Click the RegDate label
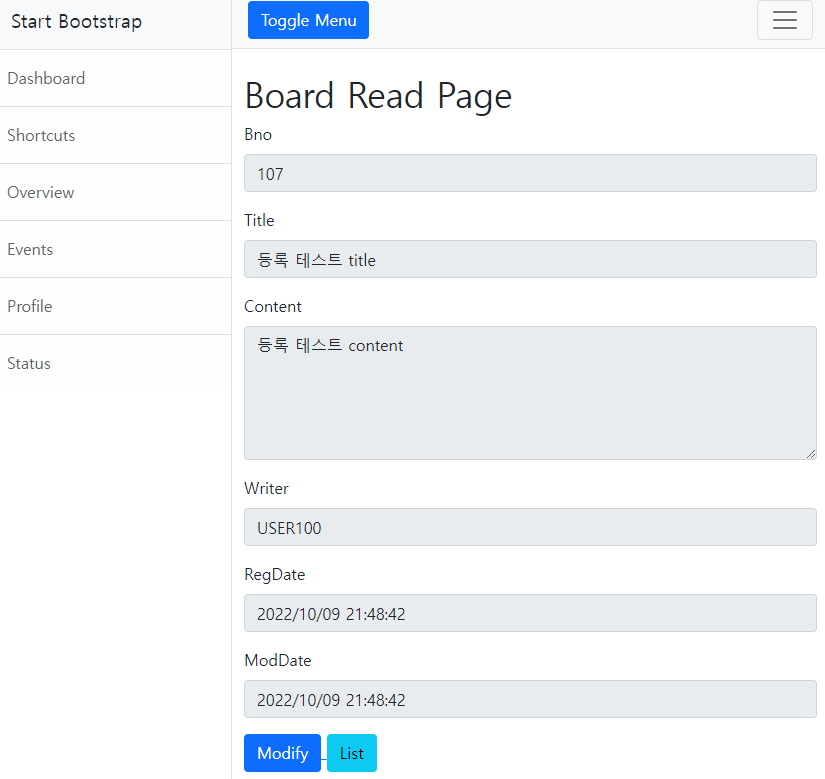 [x=275, y=574]
